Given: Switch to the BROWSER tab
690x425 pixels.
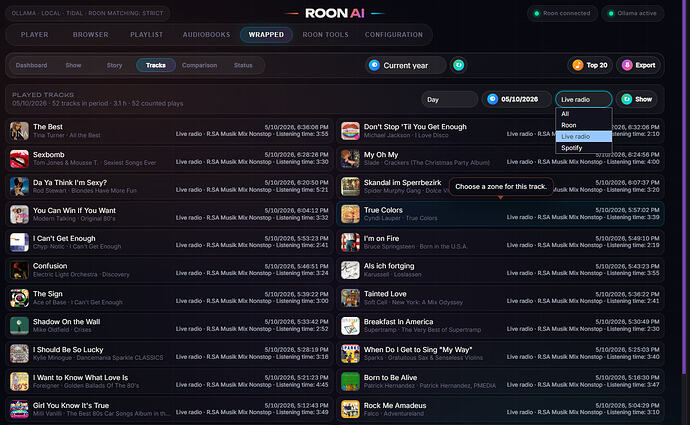Looking at the screenshot, I should (x=90, y=35).
